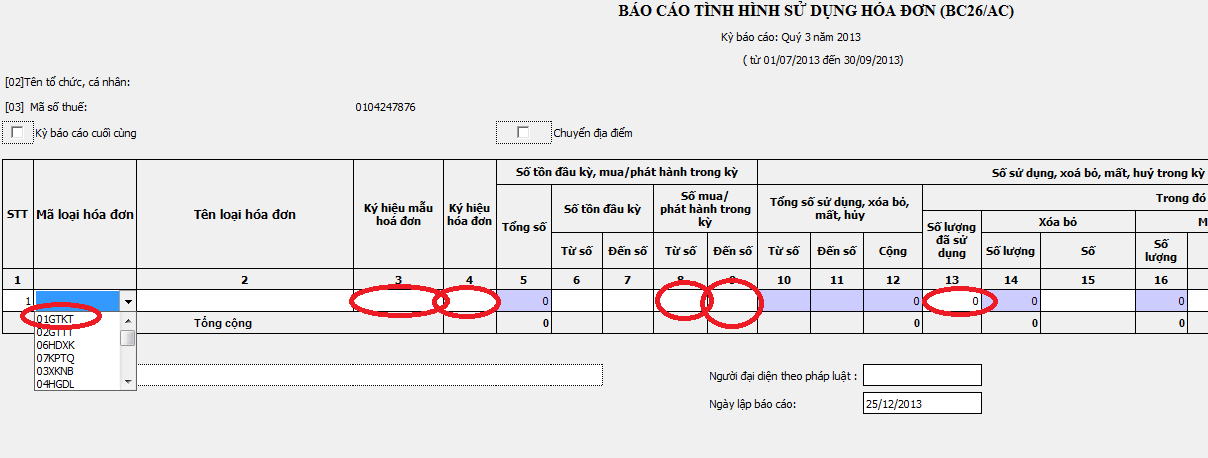Click row 1 Xóa bỏ 'Số' cell, column 15
Screen dimensions: 1208x458
1088,300
